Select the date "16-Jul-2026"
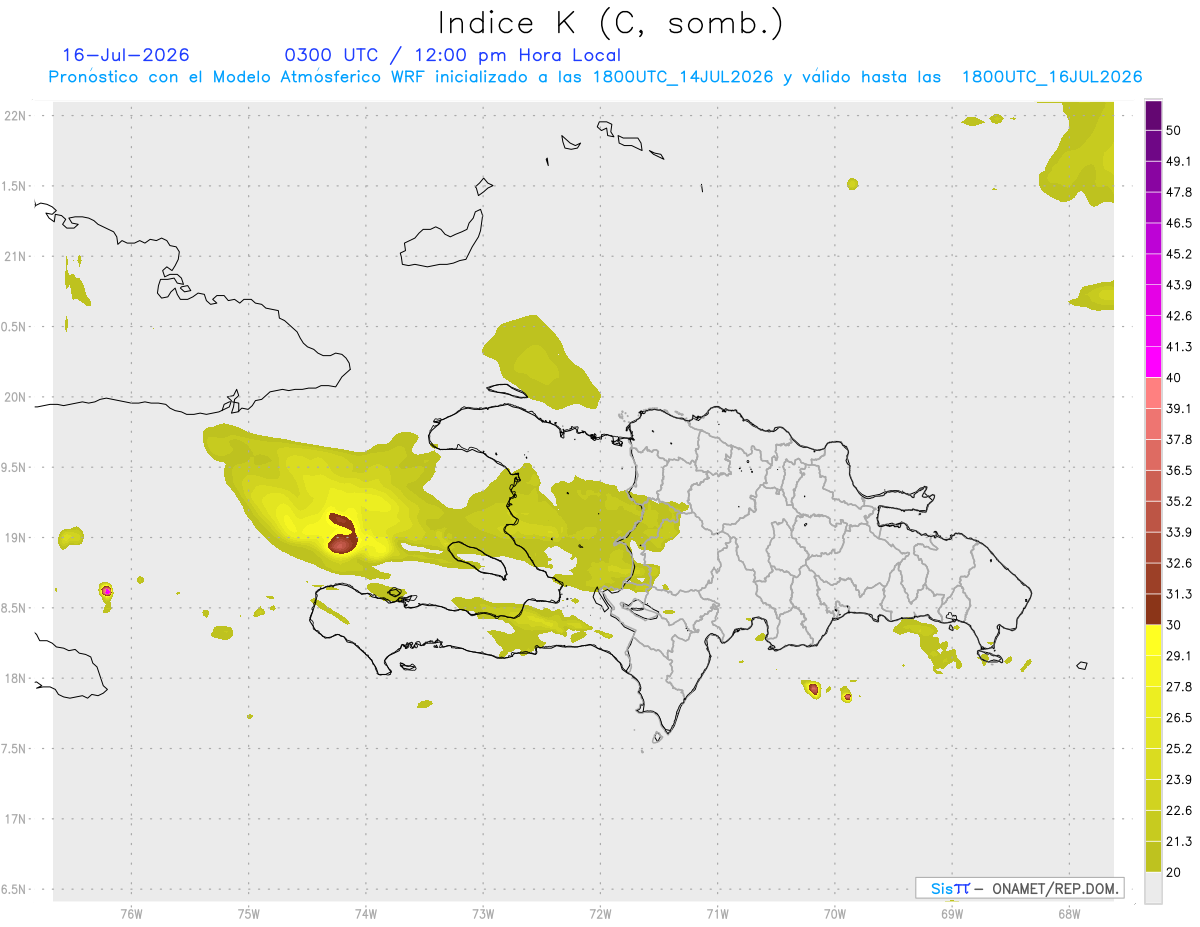Viewport: 1200px width, 927px height. click(x=126, y=55)
